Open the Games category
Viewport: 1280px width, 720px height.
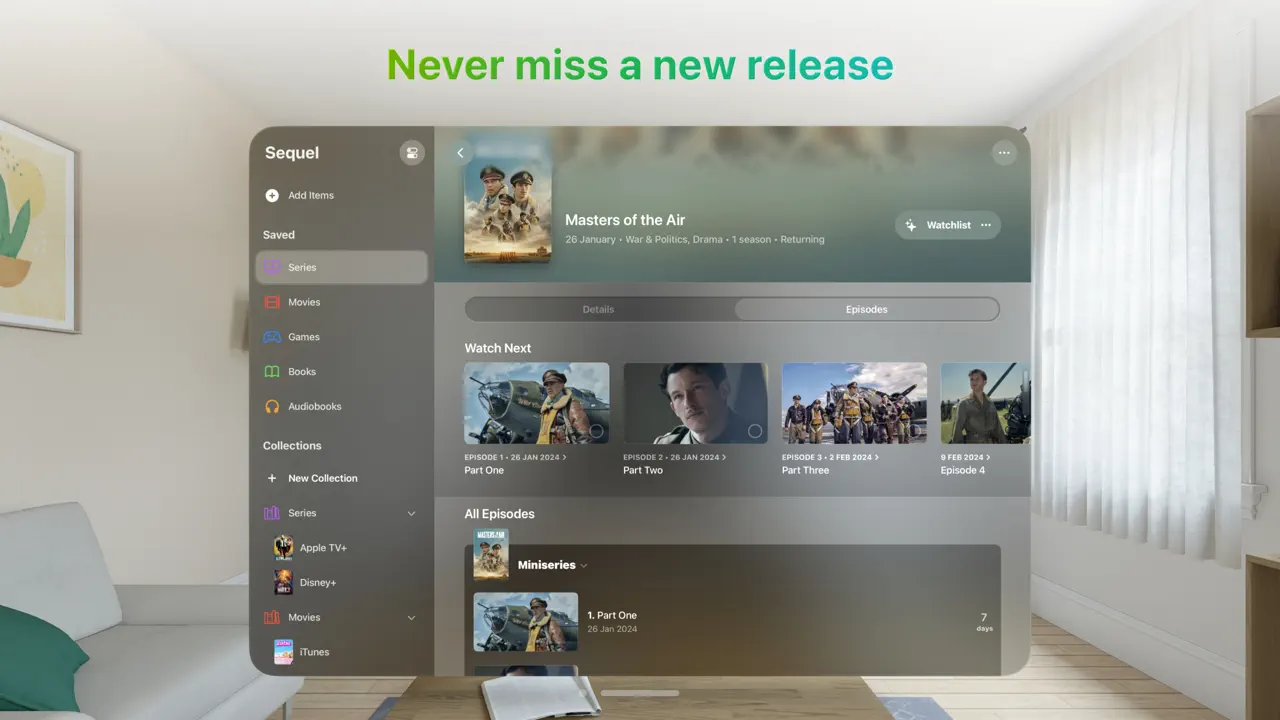click(342, 337)
